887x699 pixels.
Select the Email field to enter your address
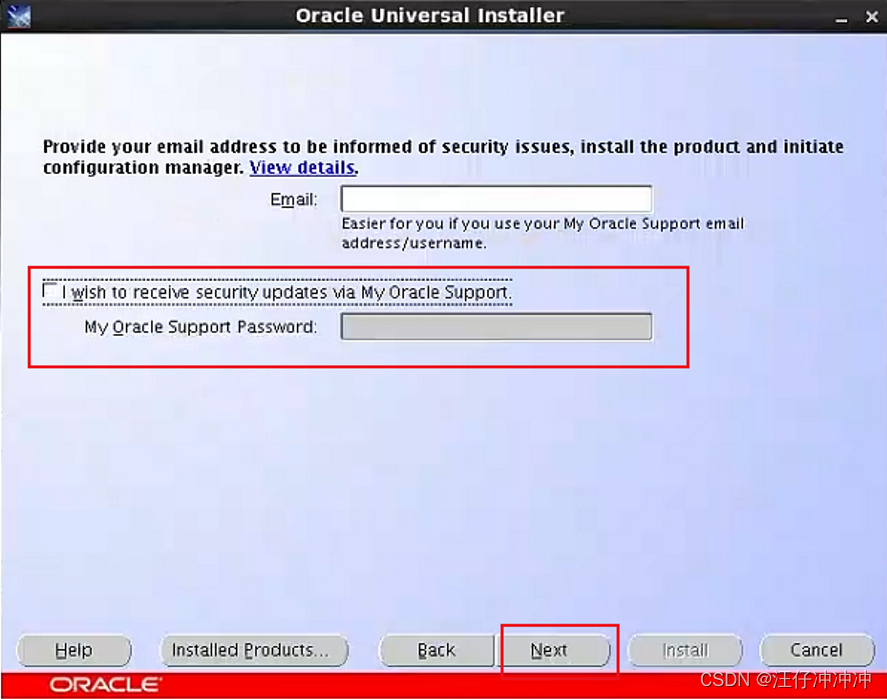pos(495,197)
